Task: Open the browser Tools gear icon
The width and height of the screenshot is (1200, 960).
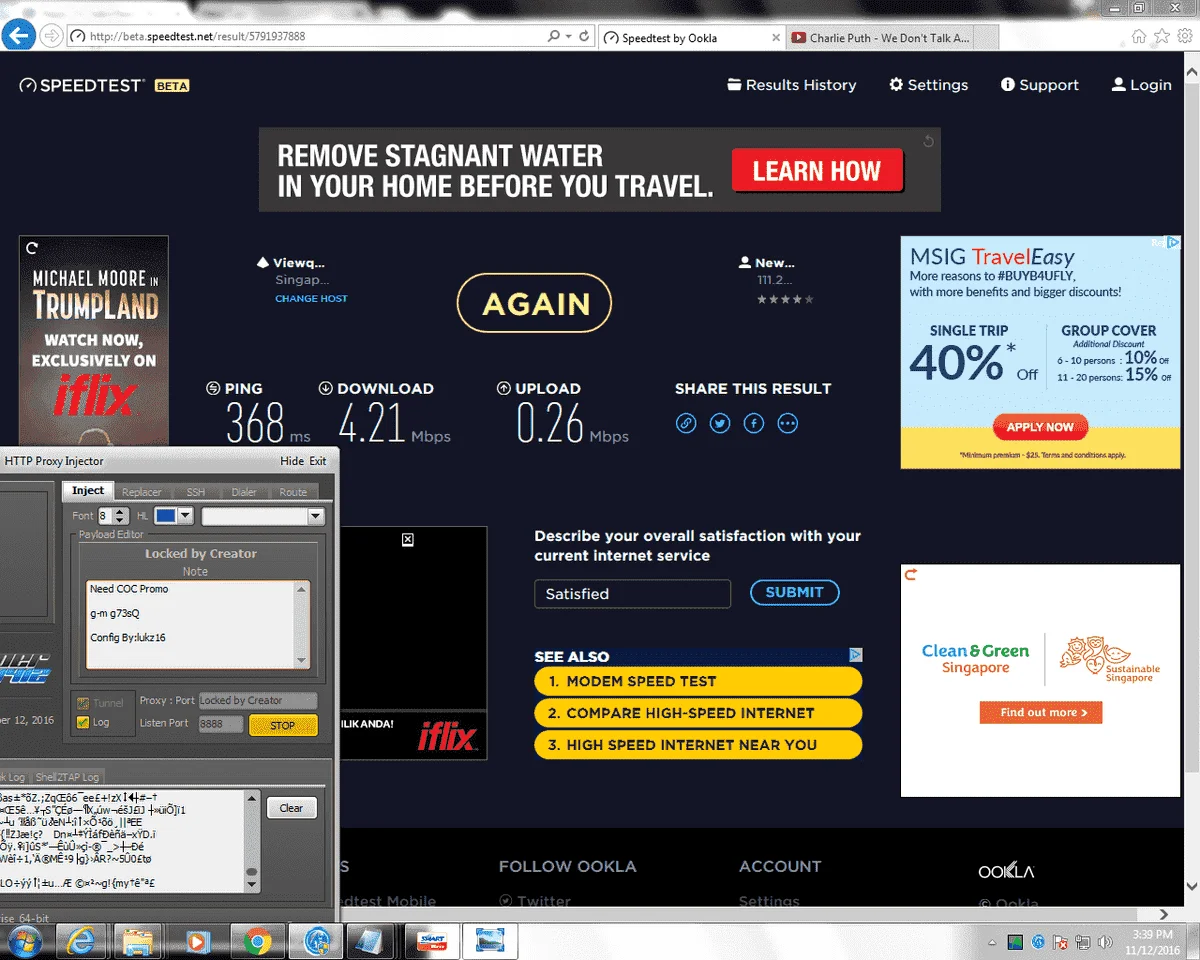Action: (x=1183, y=36)
